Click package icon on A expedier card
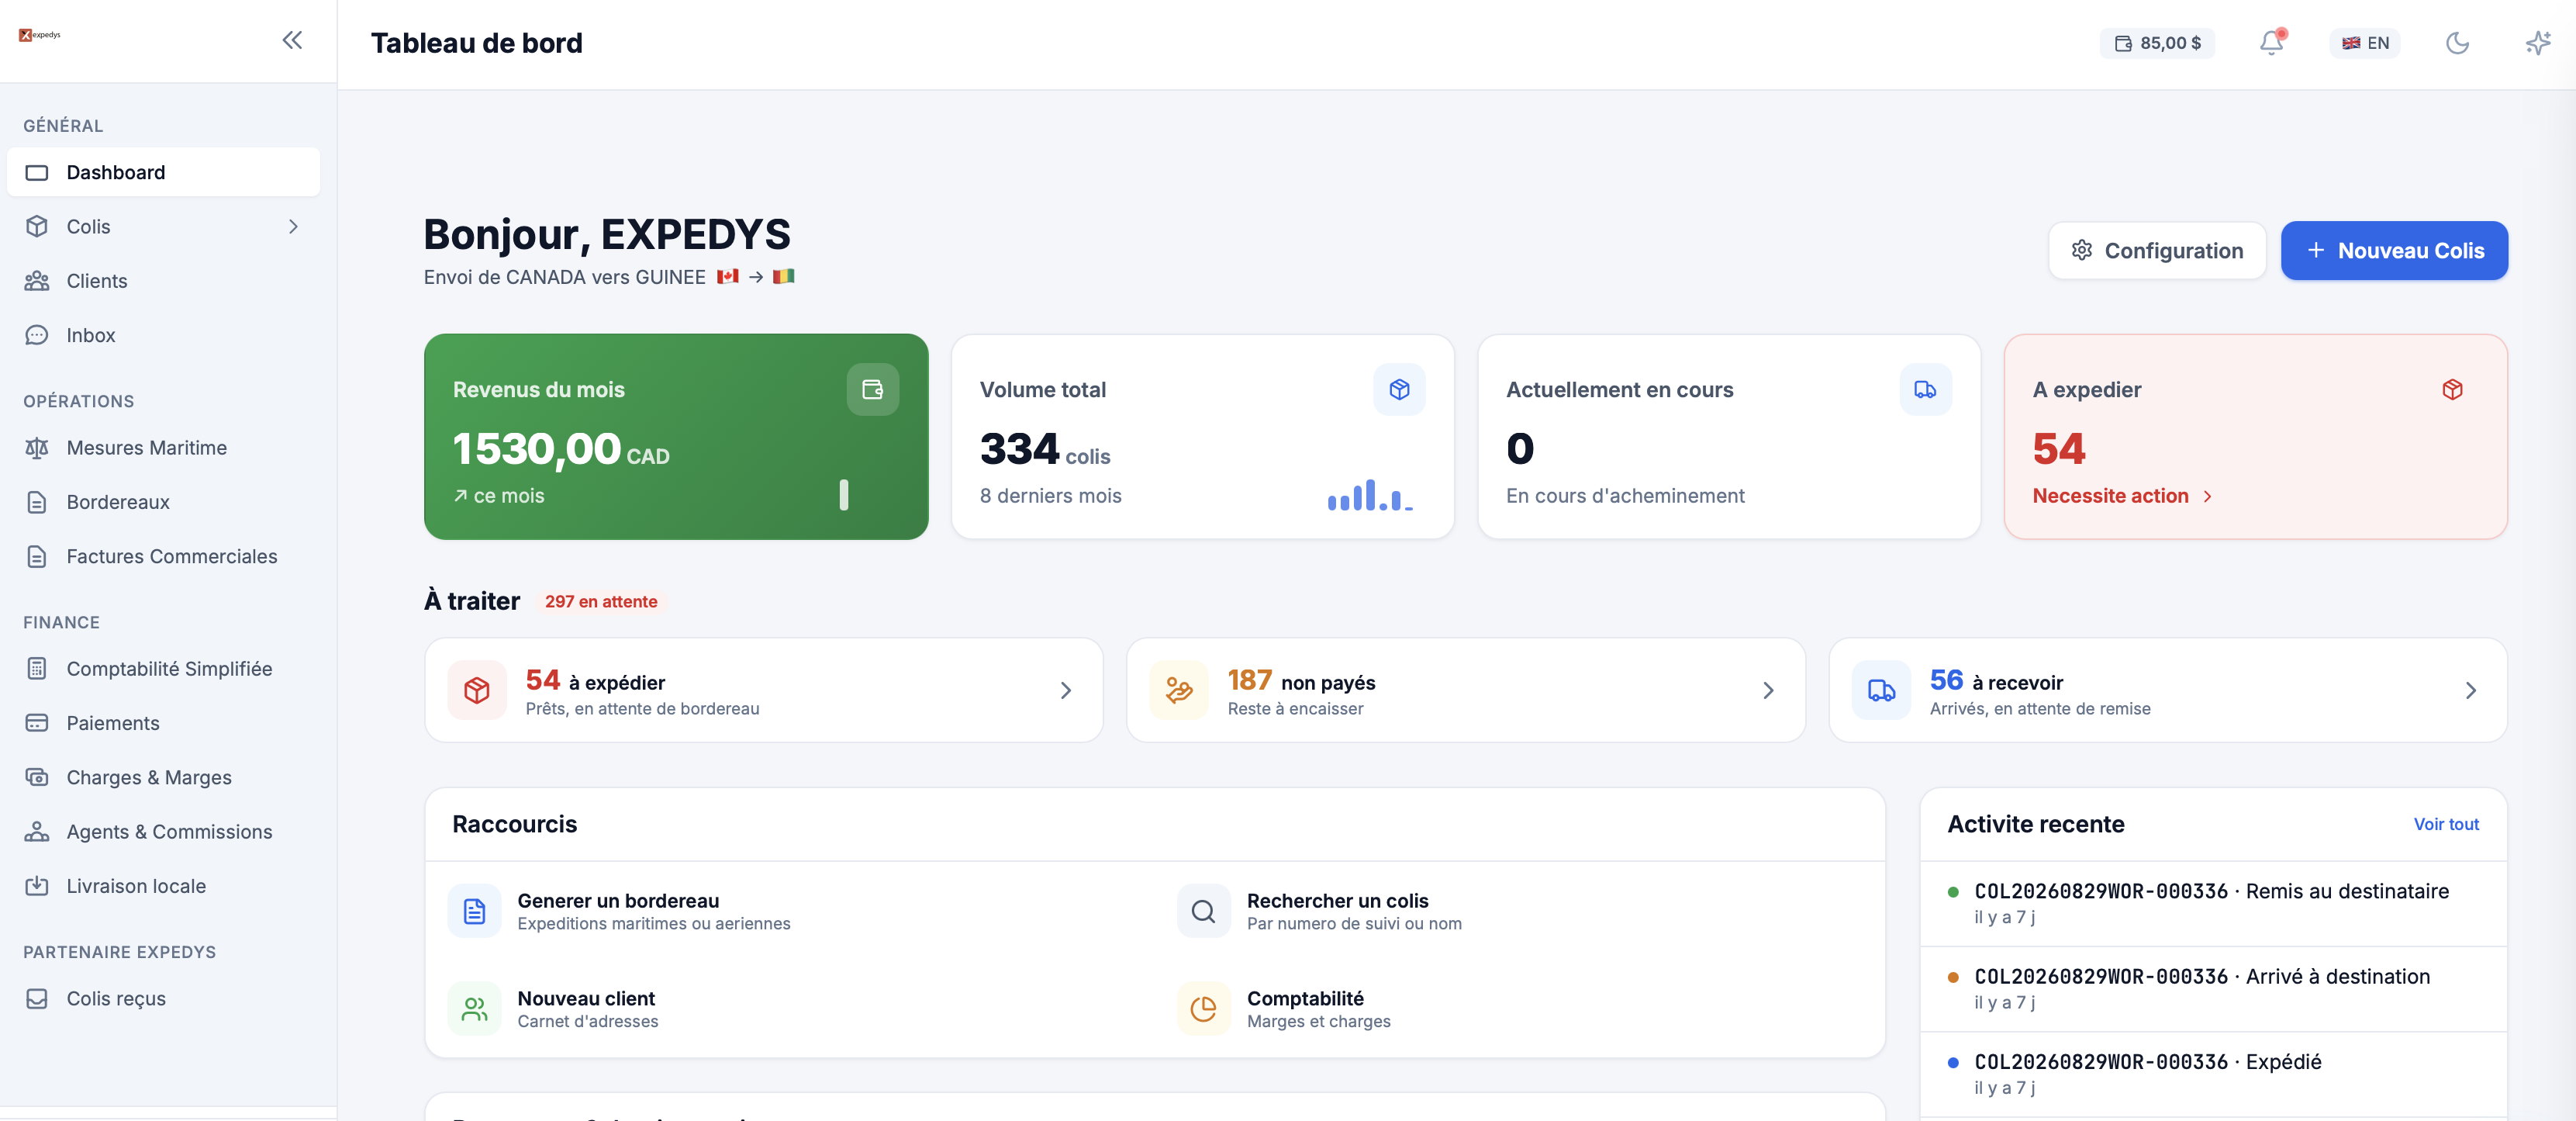Screen dimensions: 2576x1121 coord(2452,389)
